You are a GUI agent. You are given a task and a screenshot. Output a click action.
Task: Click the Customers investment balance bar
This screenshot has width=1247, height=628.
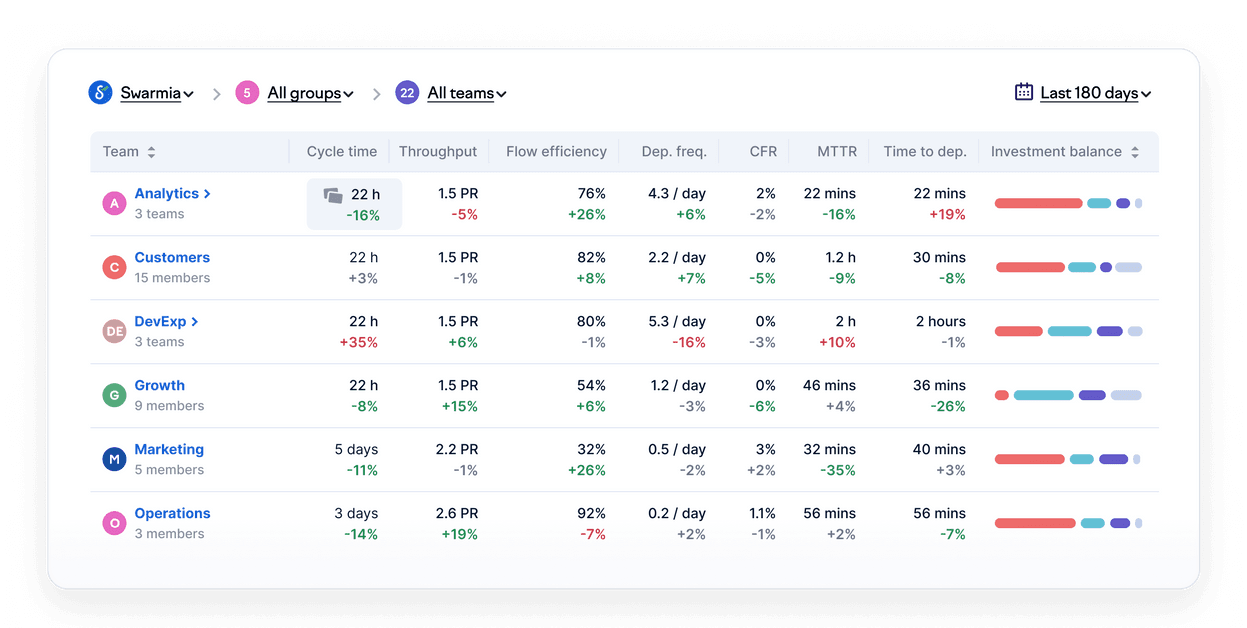1068,267
